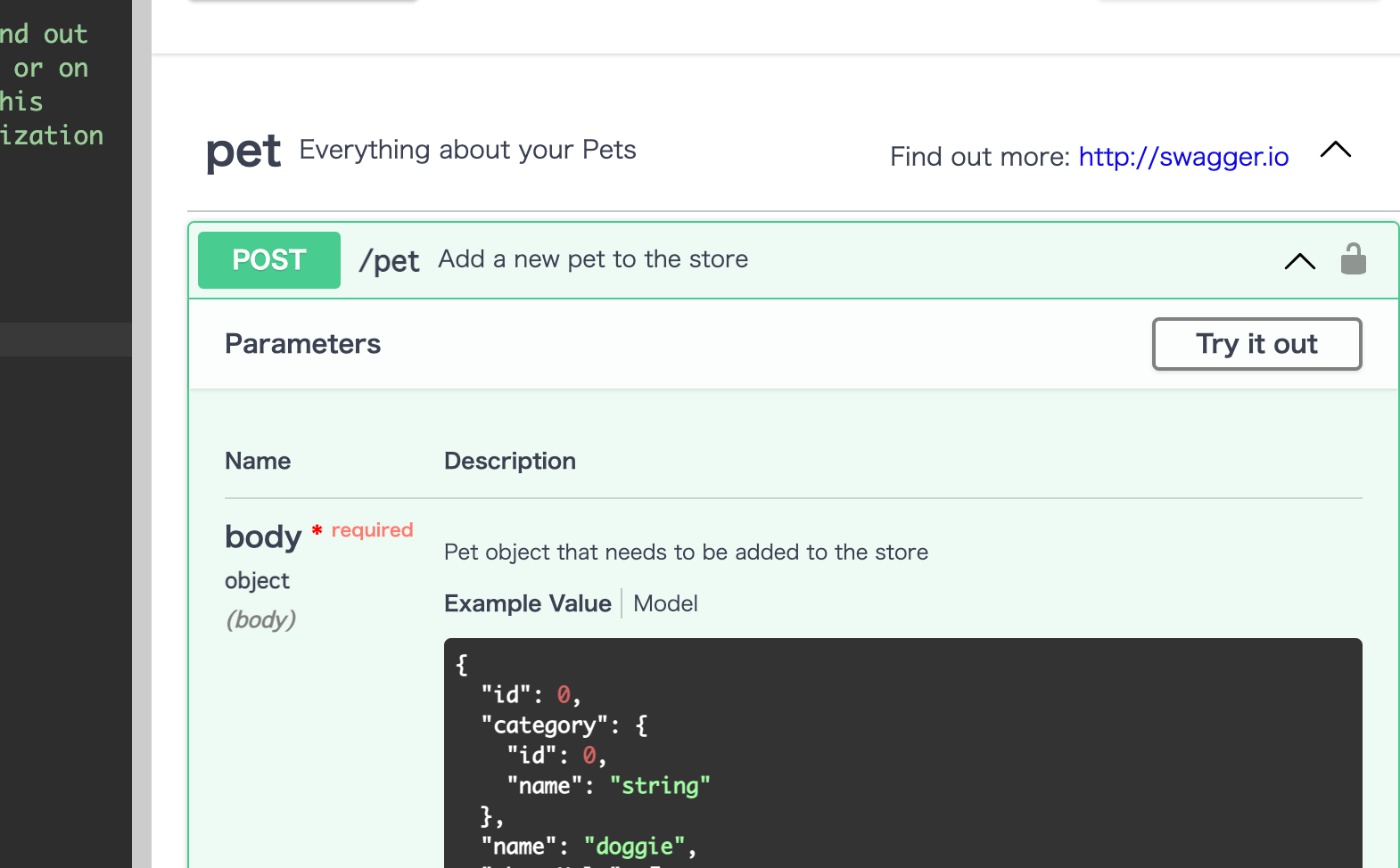This screenshot has width=1400, height=868.
Task: Switch to the Model tab
Action: pyautogui.click(x=665, y=603)
